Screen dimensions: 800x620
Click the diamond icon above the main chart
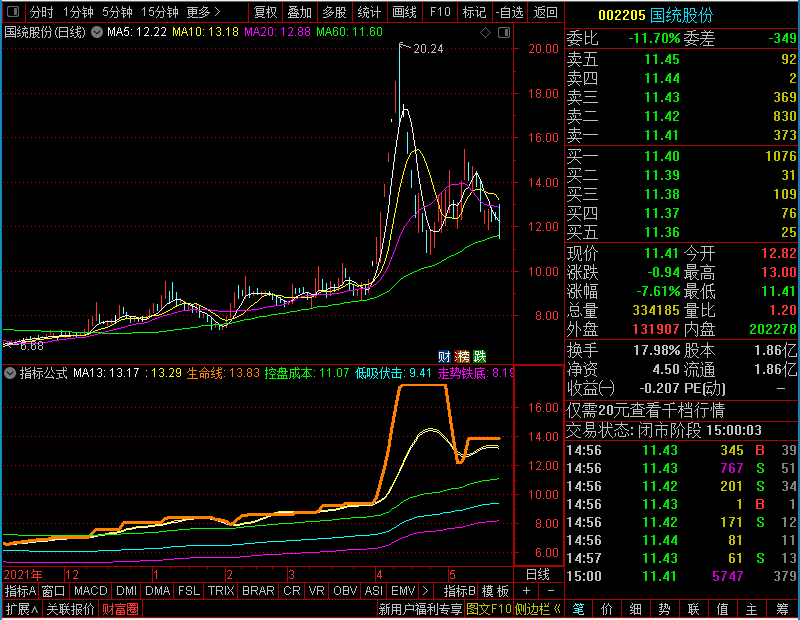[x=485, y=33]
